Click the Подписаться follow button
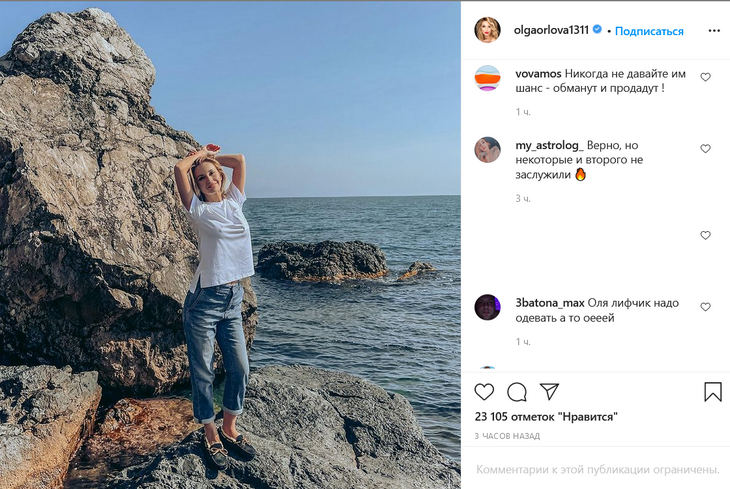730x489 pixels. coord(649,31)
